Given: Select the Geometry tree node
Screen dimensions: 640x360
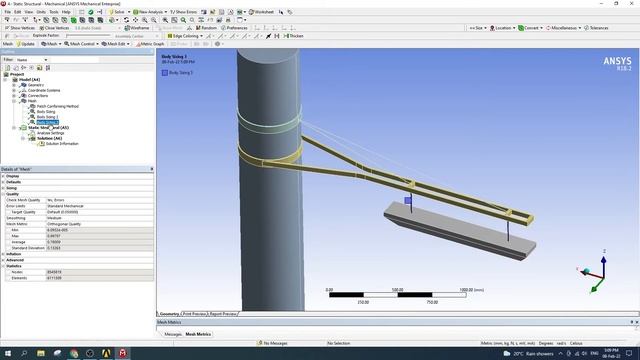Looking at the screenshot, I should [36, 85].
